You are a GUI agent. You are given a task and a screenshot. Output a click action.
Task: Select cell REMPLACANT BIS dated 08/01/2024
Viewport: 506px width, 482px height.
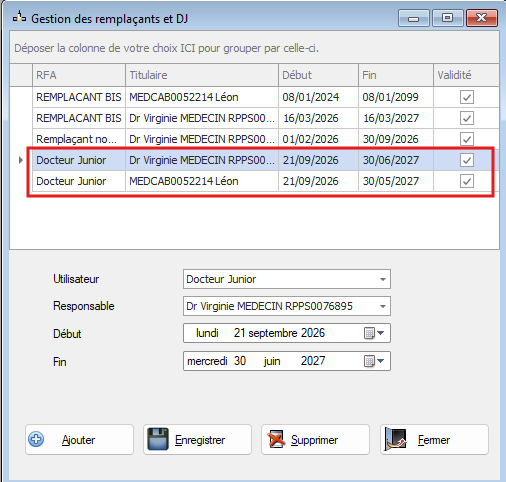coord(79,97)
